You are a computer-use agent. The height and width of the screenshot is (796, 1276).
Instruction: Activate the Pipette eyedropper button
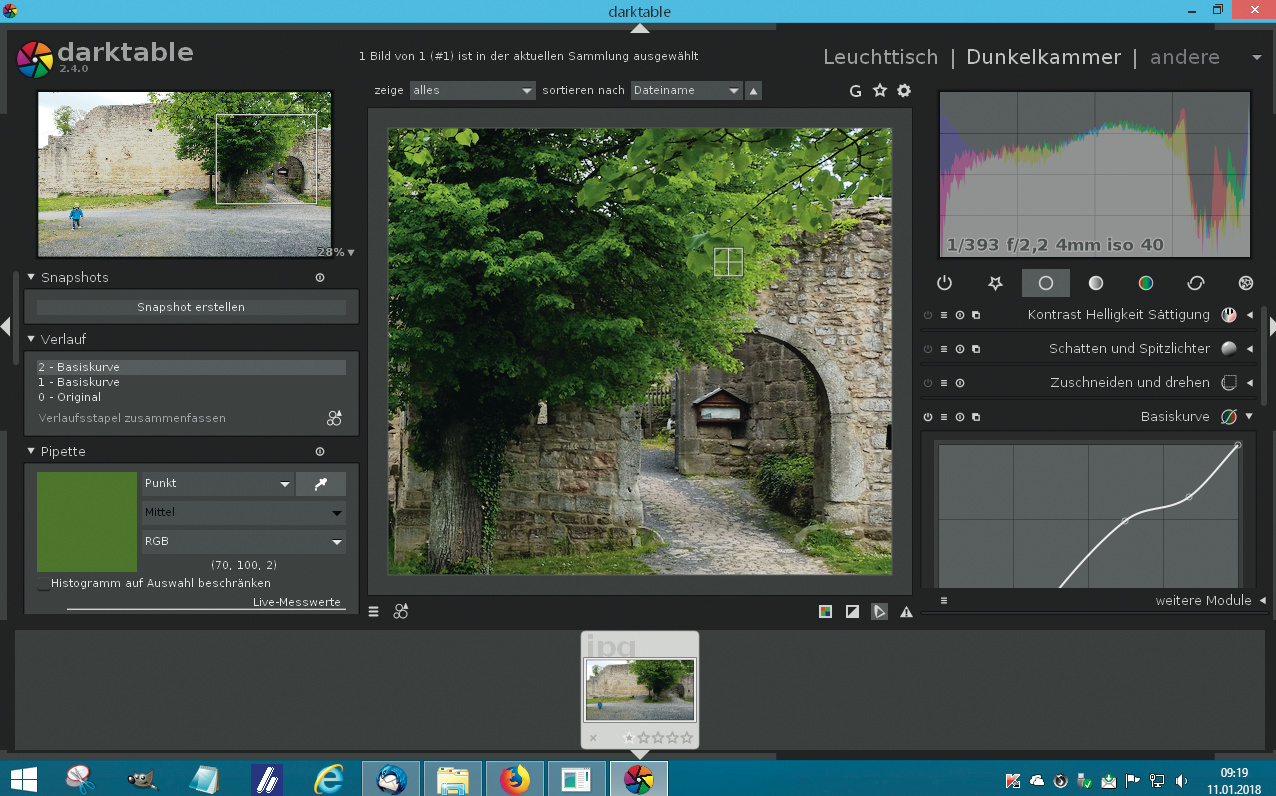point(321,484)
